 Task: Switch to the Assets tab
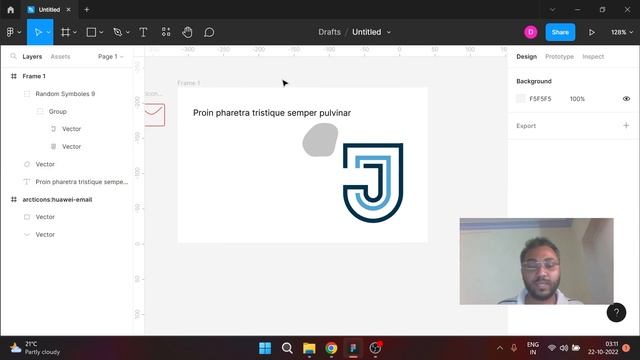[60, 56]
